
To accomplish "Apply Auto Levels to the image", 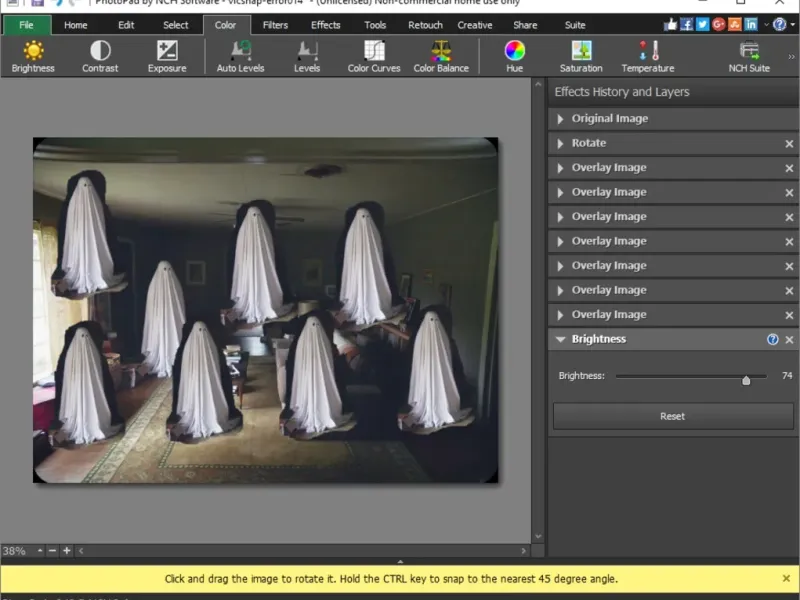I will (x=240, y=56).
